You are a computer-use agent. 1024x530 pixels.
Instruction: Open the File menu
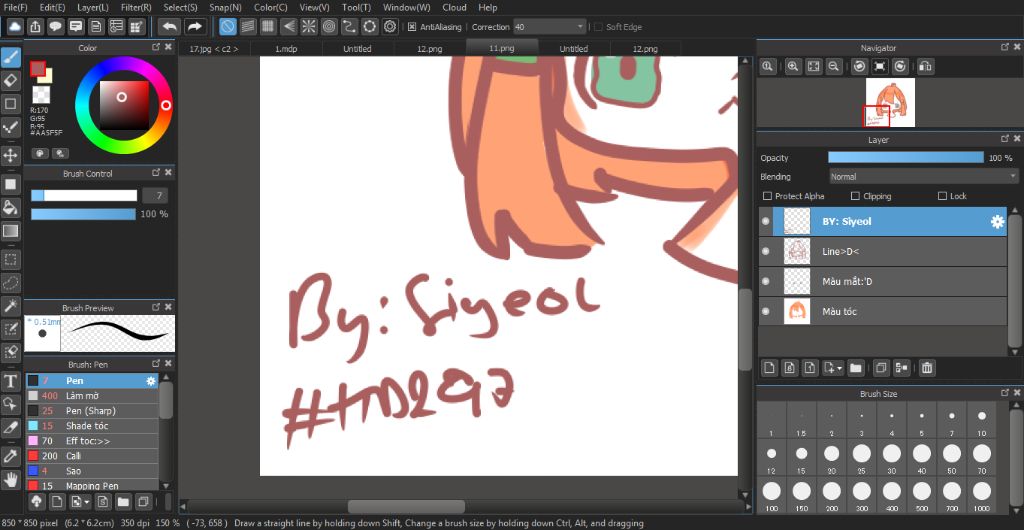tap(16, 7)
